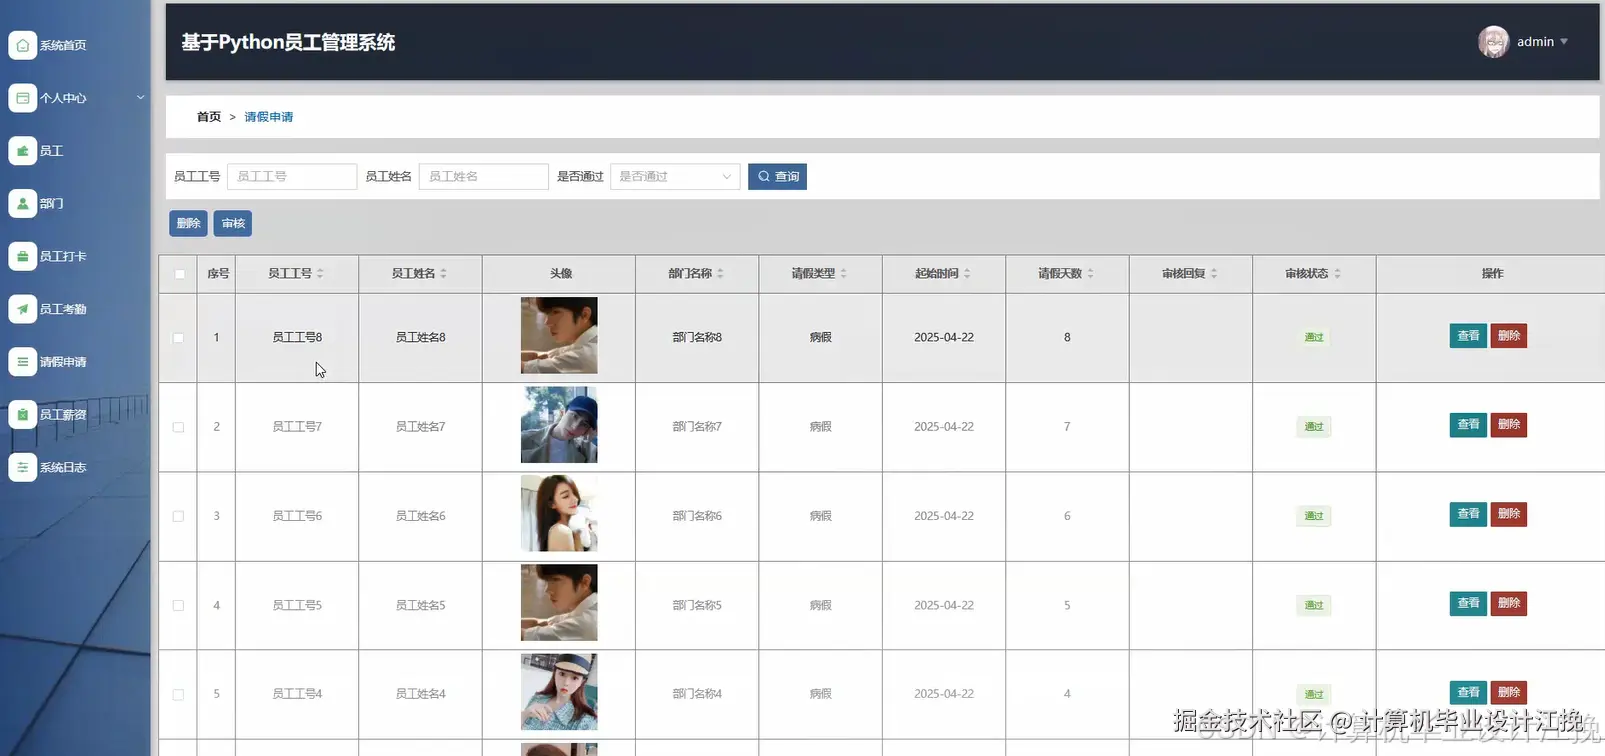Click the blue 删除 batch delete button
This screenshot has width=1605, height=756.
pyautogui.click(x=188, y=223)
